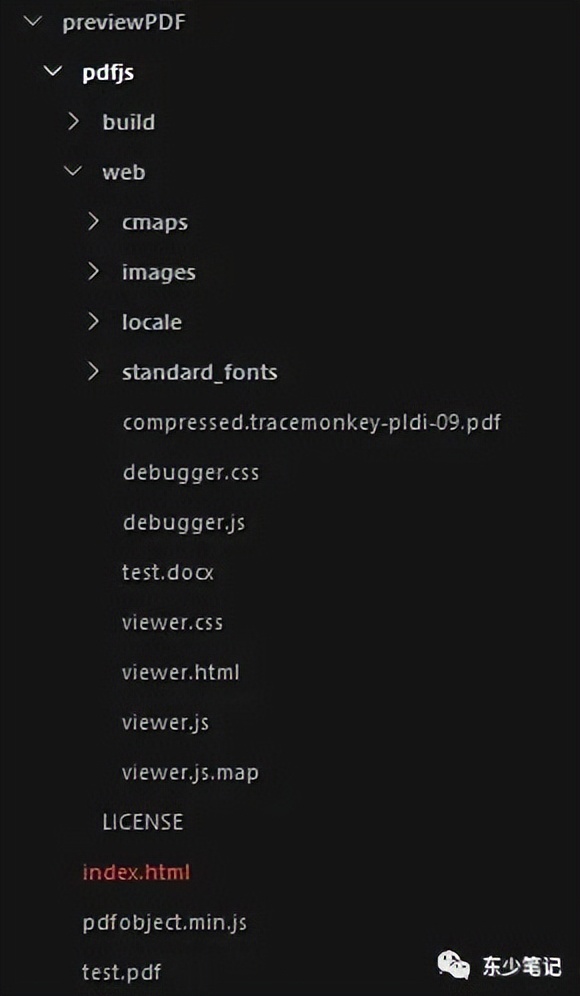580x996 pixels.
Task: Select the viewer.js file
Action: tap(165, 722)
